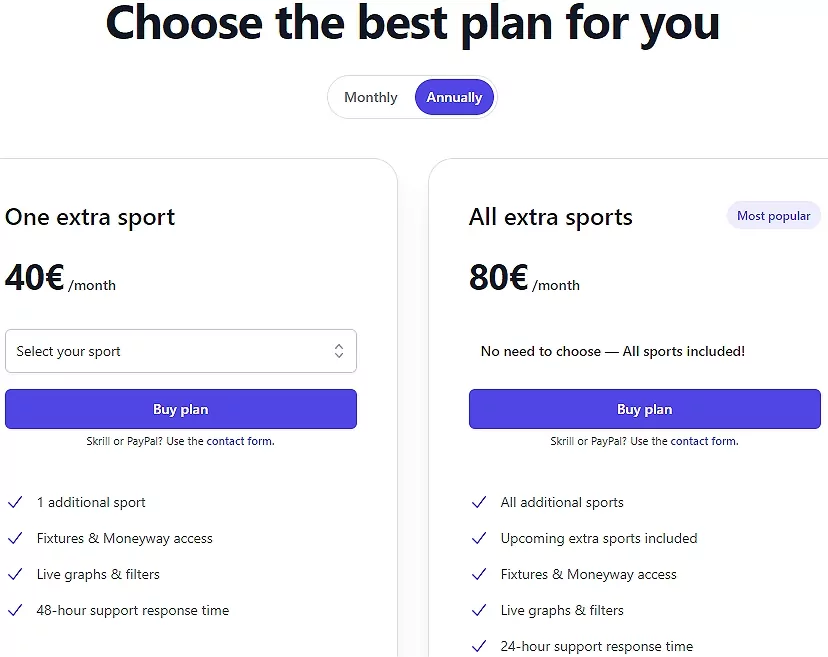Click Buy plan for One extra sport

(181, 409)
